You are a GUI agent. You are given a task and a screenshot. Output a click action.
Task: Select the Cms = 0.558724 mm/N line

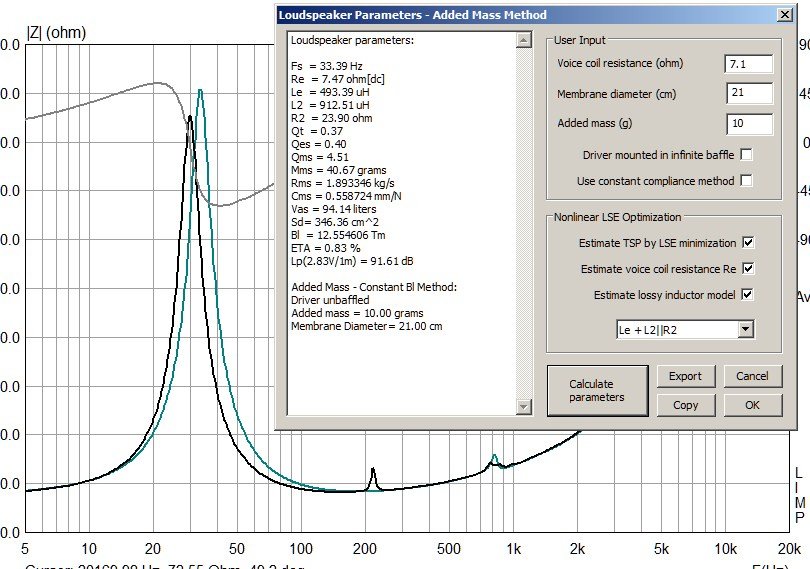coord(346,196)
